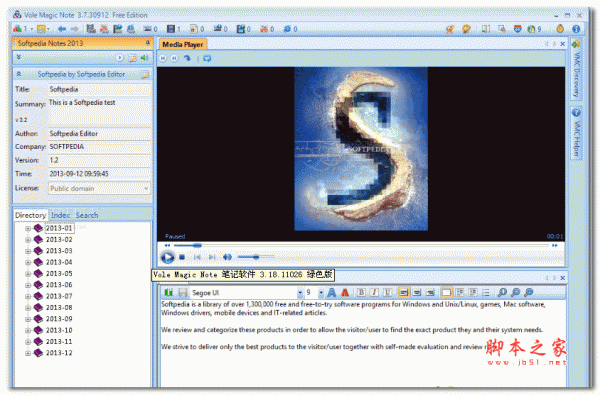Expand the 2013-12 tree node
The width and height of the screenshot is (600, 395).
[28, 353]
